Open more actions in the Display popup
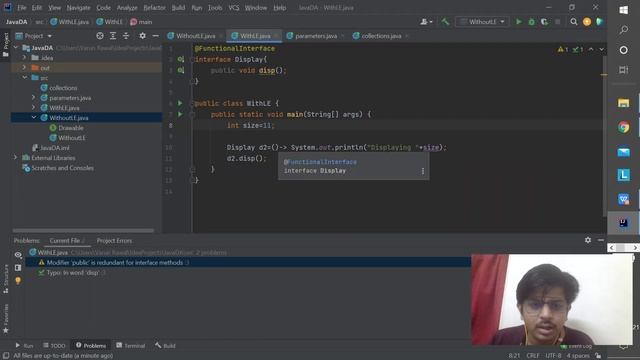Image resolution: width=640 pixels, height=360 pixels. click(423, 171)
